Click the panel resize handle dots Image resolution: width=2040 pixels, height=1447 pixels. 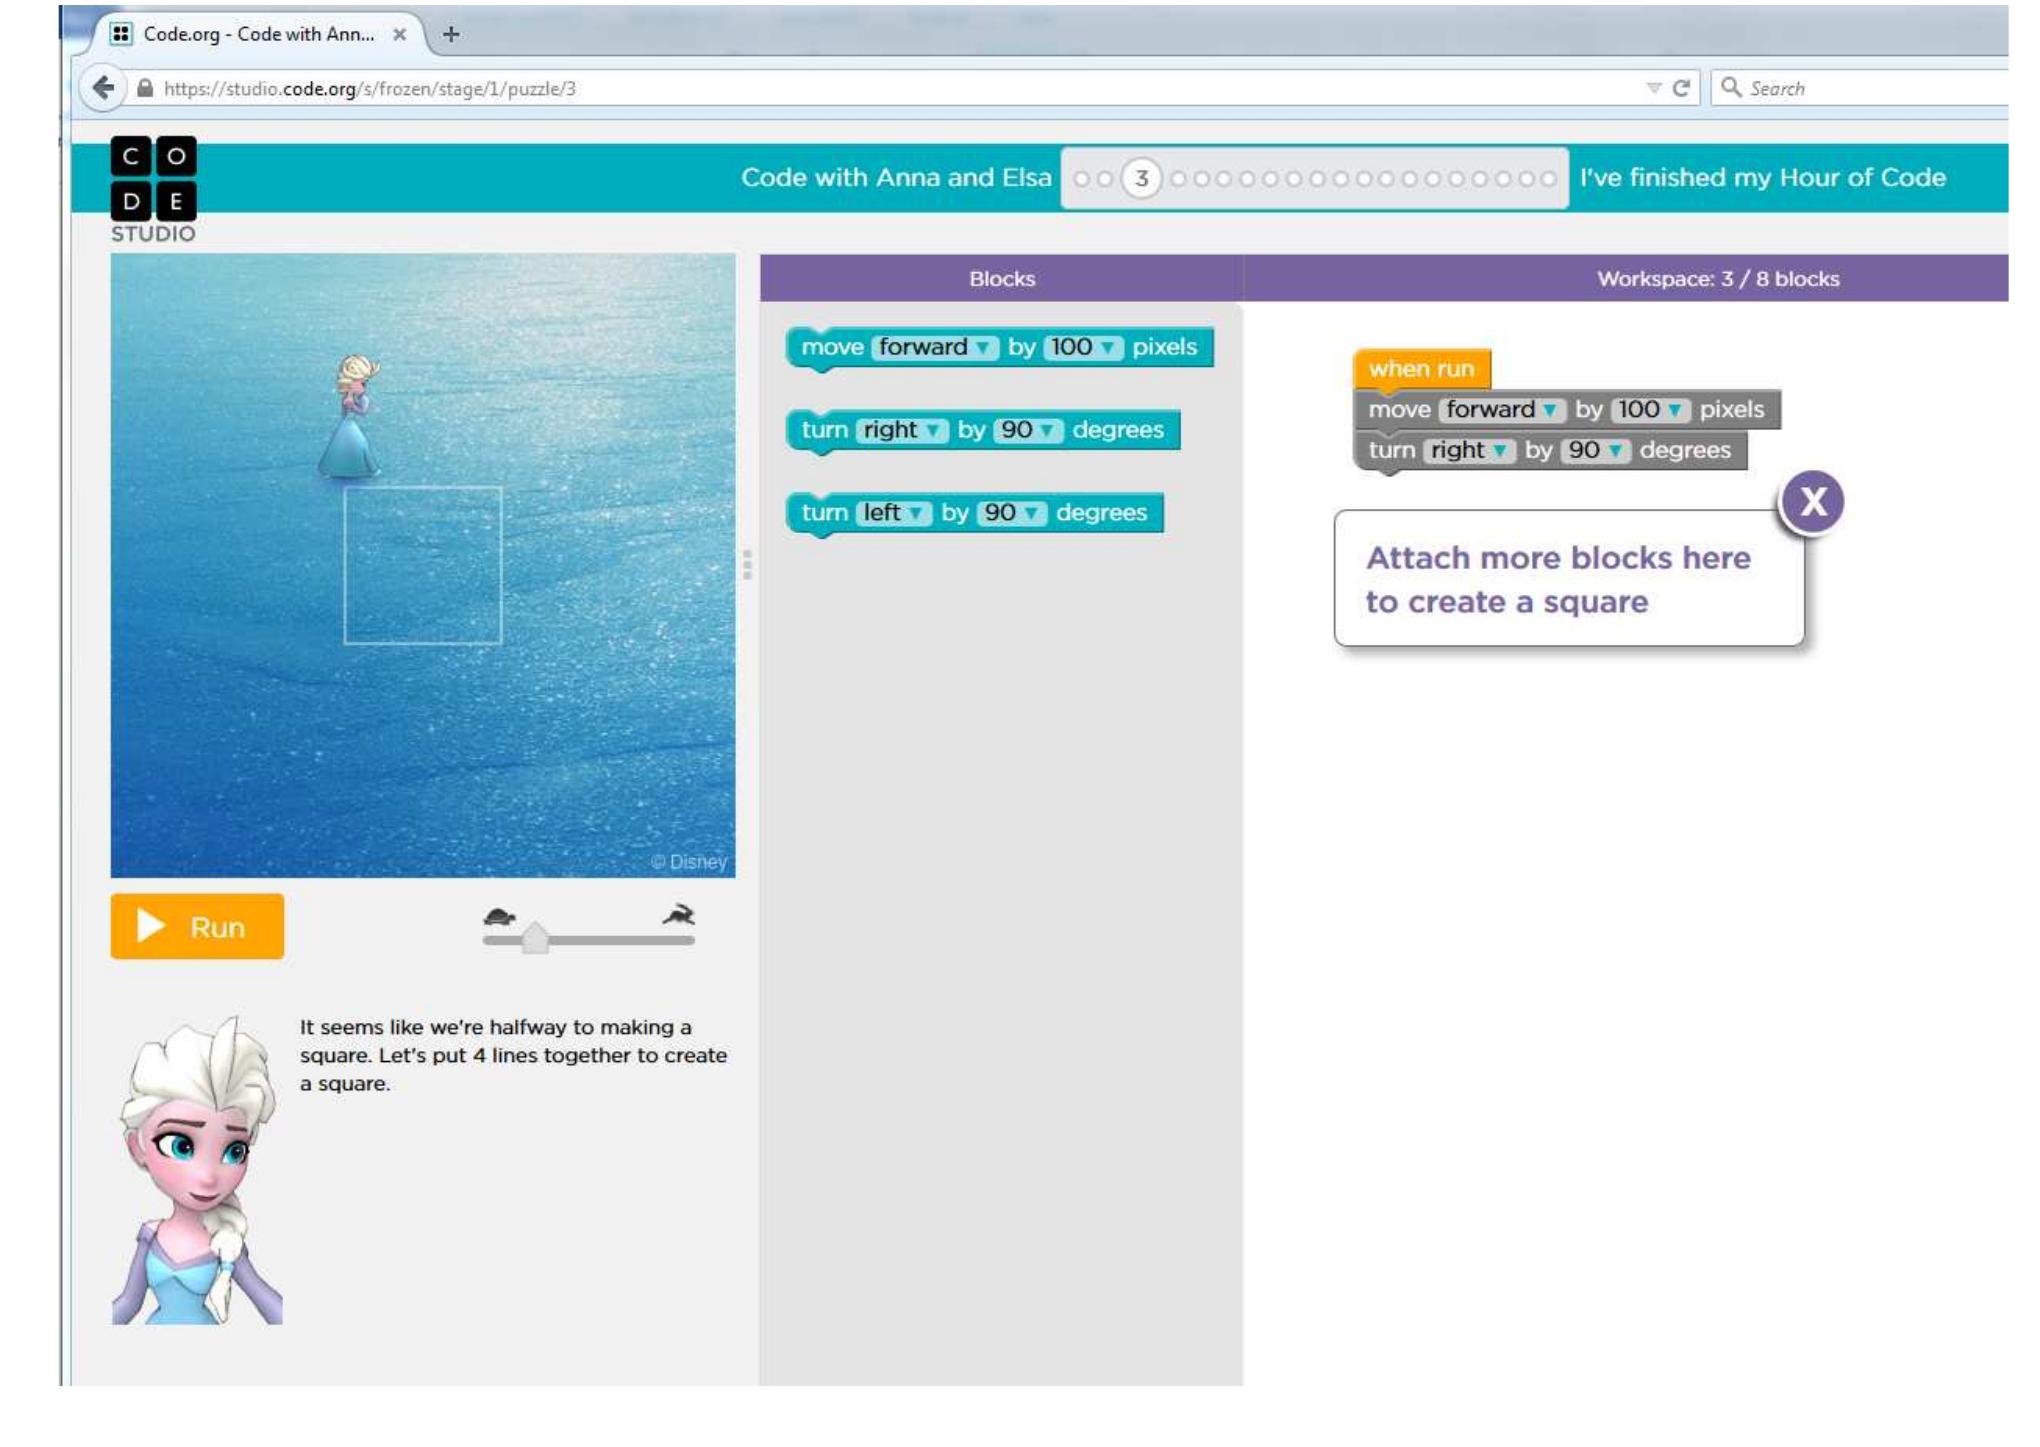747,565
